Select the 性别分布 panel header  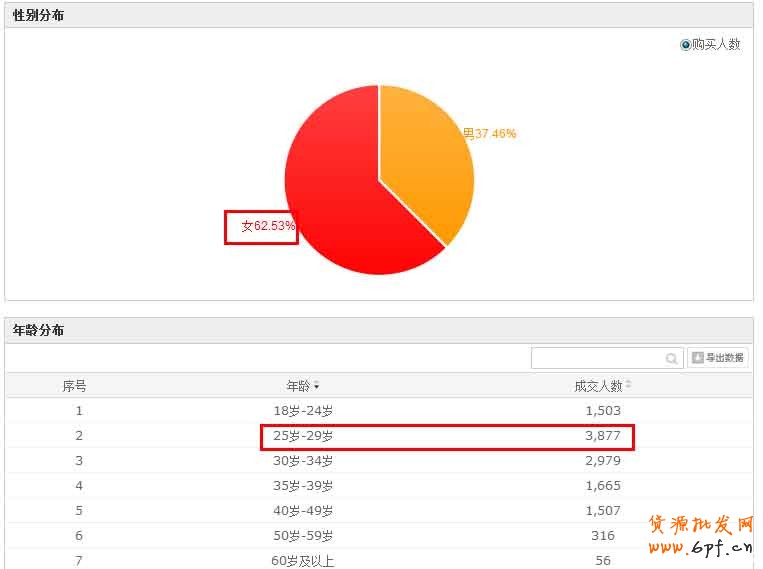[x=38, y=15]
